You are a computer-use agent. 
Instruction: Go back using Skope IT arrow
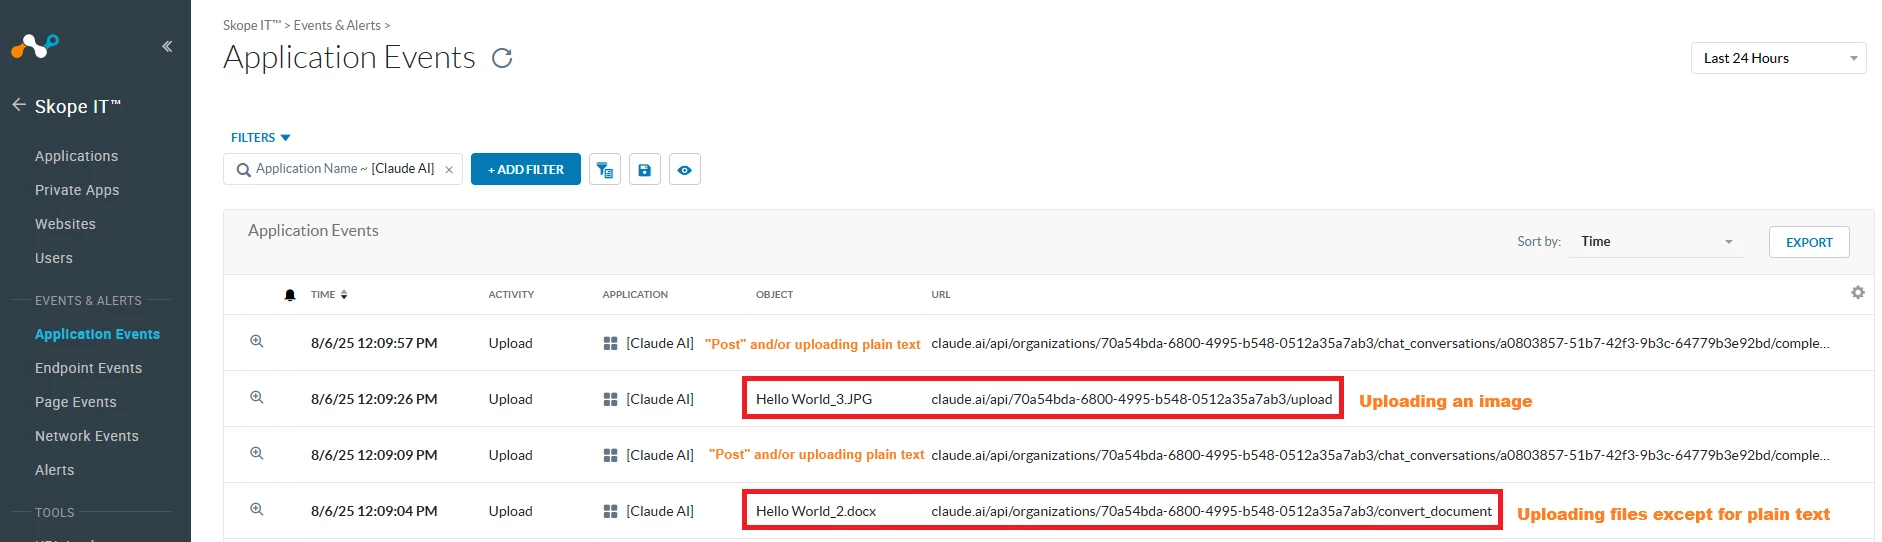tap(19, 104)
